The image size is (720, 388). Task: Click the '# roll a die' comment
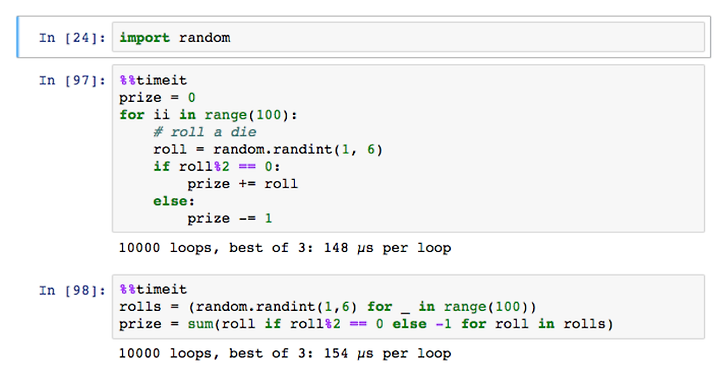205,132
